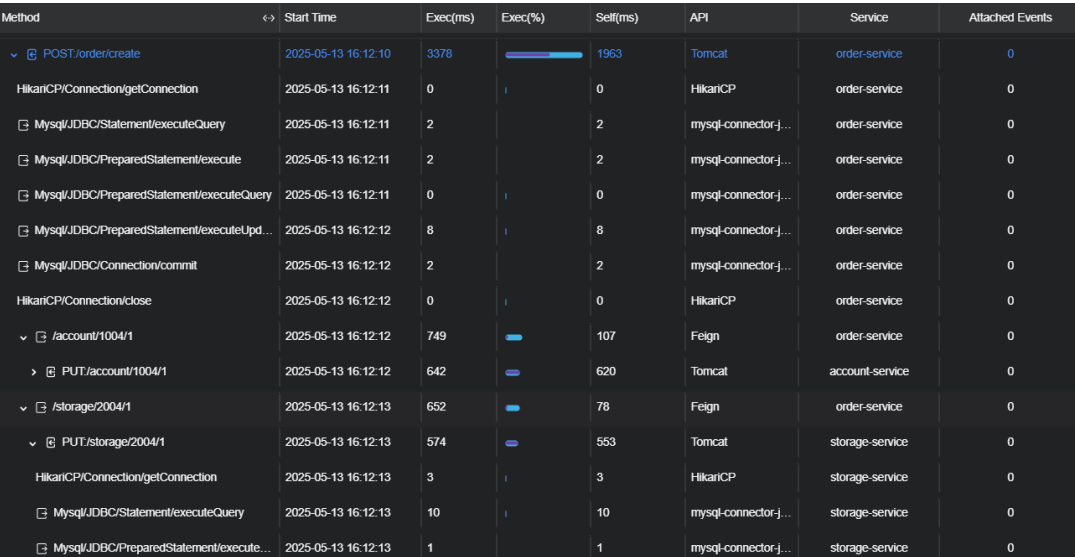This screenshot has width=1075, height=557.
Task: Click the exit icon of order-service Statement/executeQuery
Action: click(x=23, y=125)
